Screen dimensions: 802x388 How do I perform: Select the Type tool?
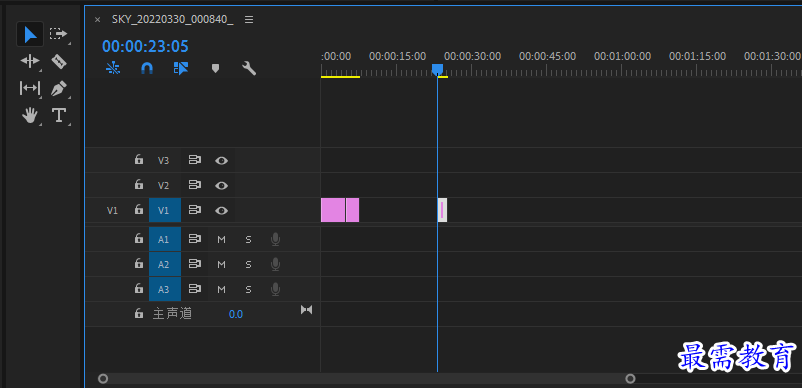pos(59,115)
